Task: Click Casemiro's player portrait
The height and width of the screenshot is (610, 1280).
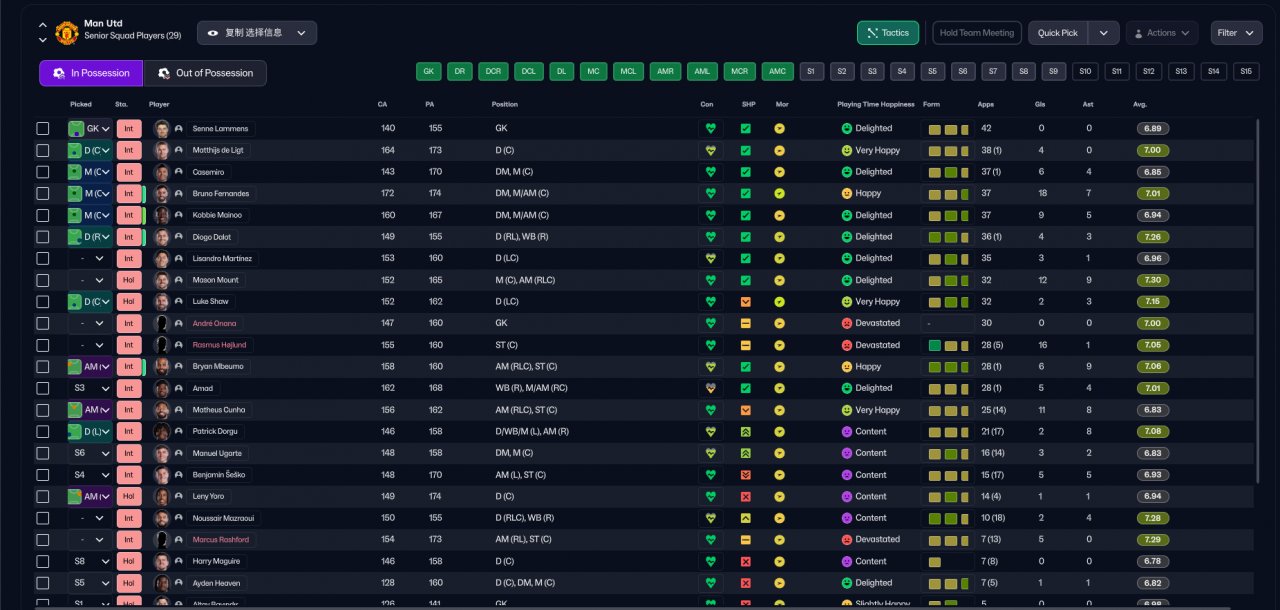Action: (162, 172)
